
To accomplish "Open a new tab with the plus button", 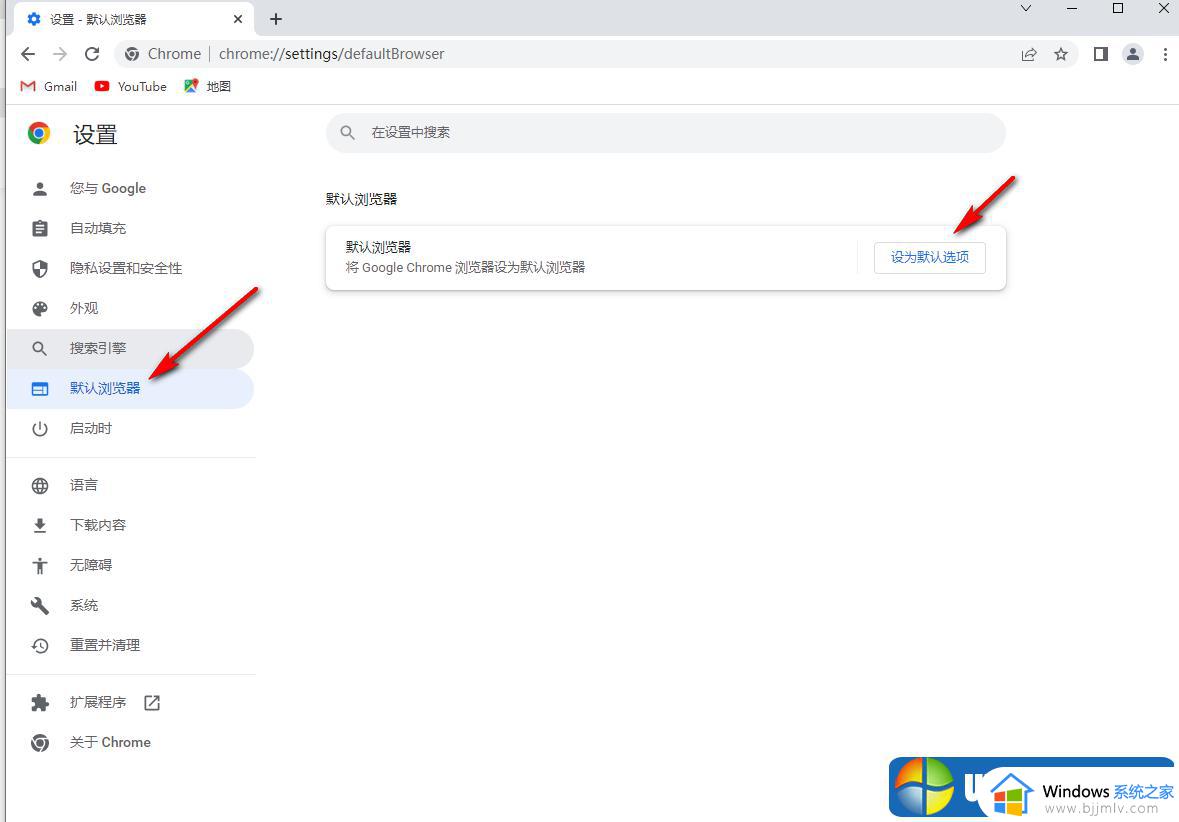I will [276, 19].
